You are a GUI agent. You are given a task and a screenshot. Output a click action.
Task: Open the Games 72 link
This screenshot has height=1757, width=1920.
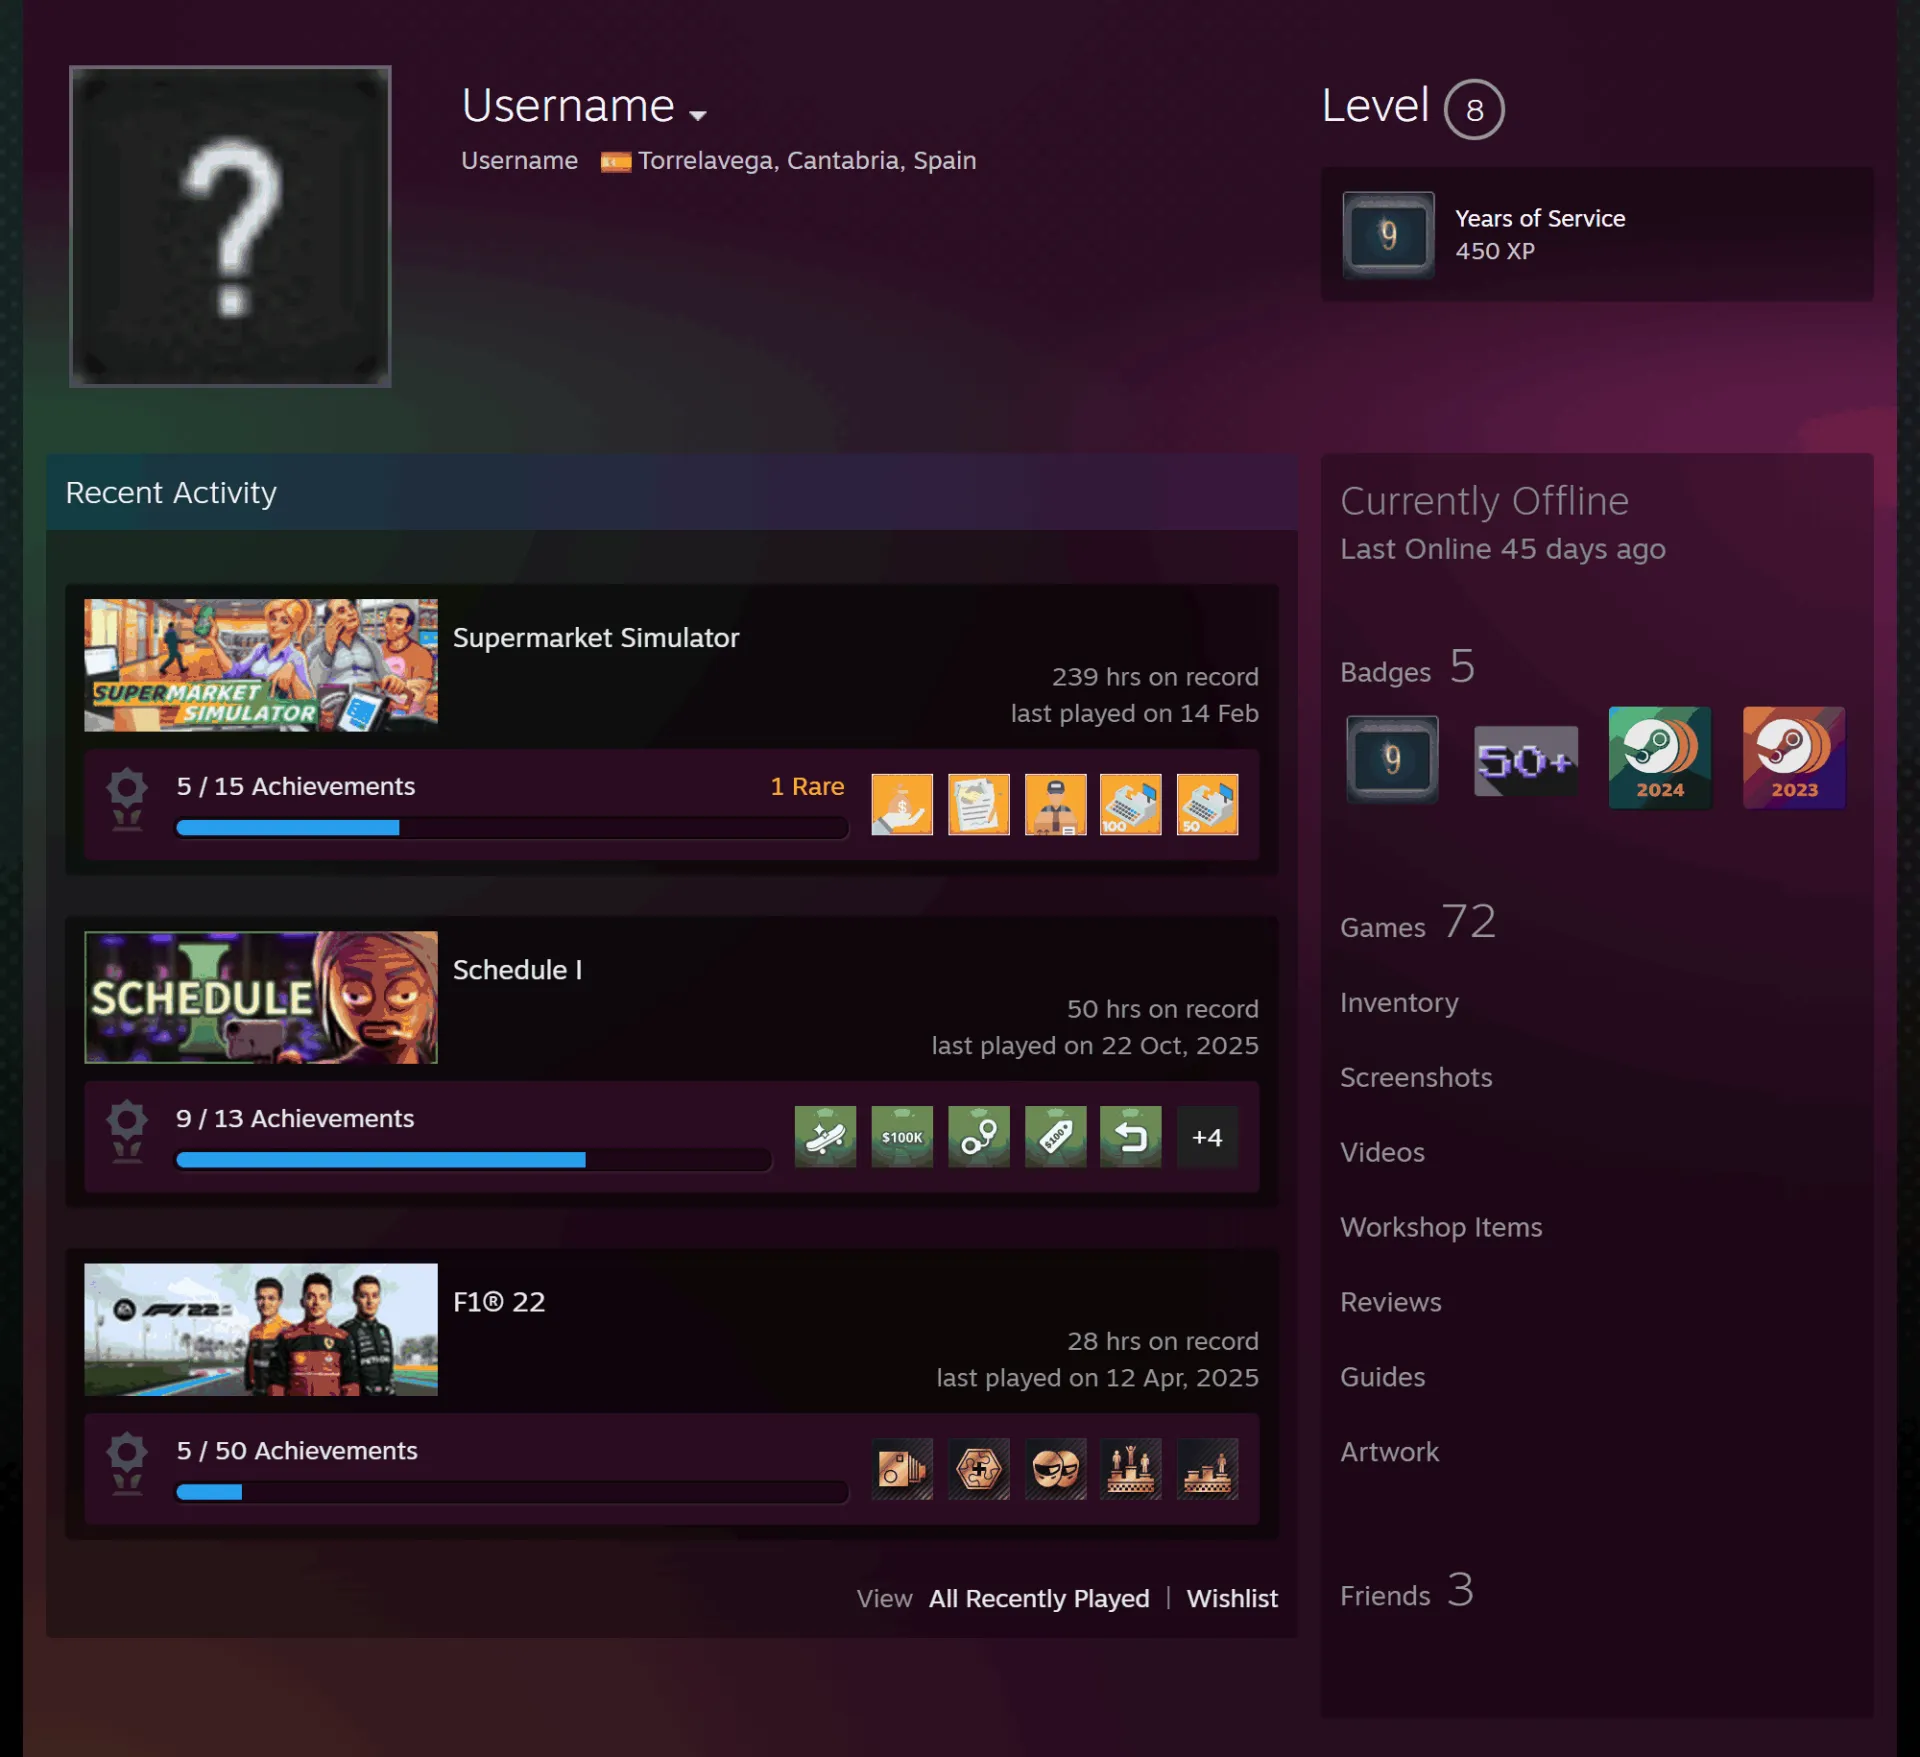pos(1418,922)
